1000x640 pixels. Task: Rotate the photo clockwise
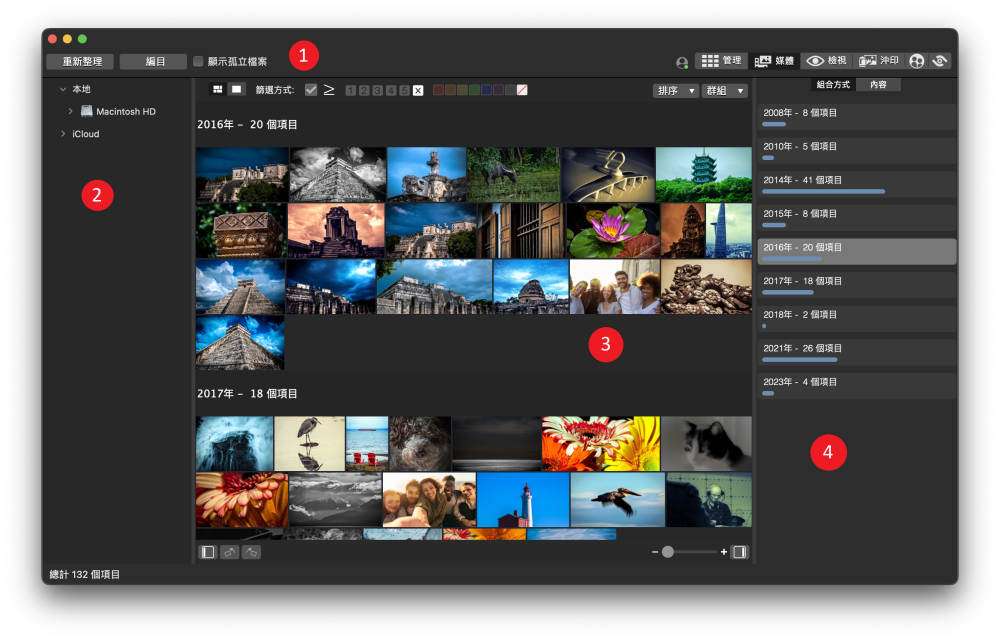pos(251,552)
